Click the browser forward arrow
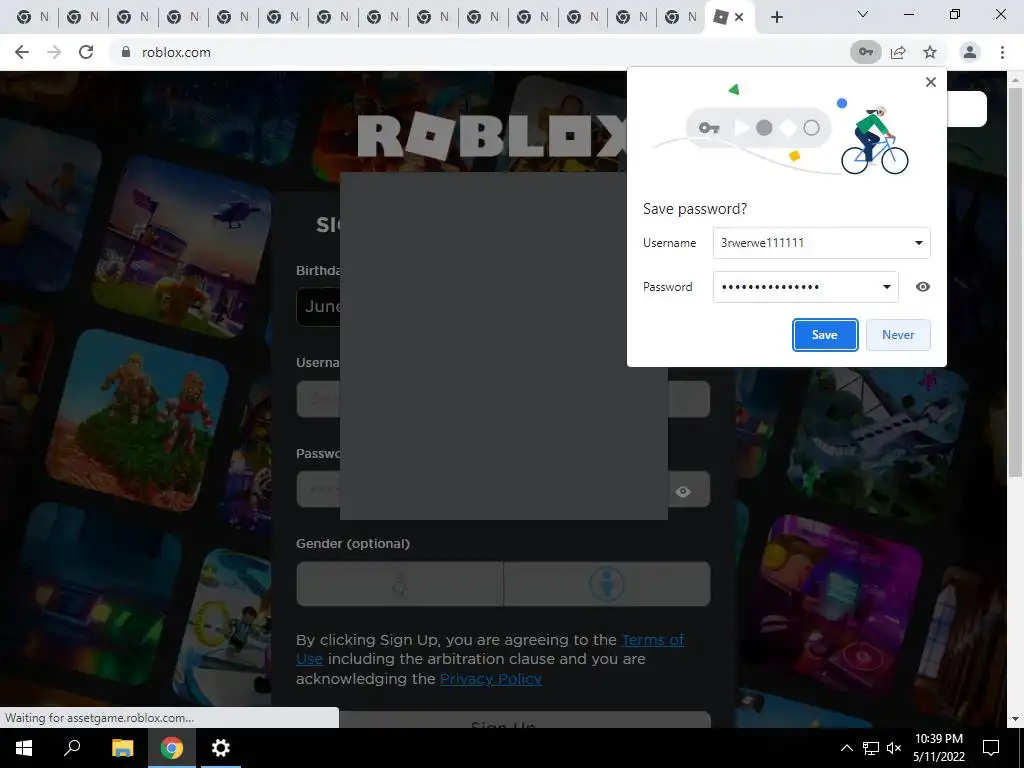Screen dimensions: 1024x768 pos(54,52)
